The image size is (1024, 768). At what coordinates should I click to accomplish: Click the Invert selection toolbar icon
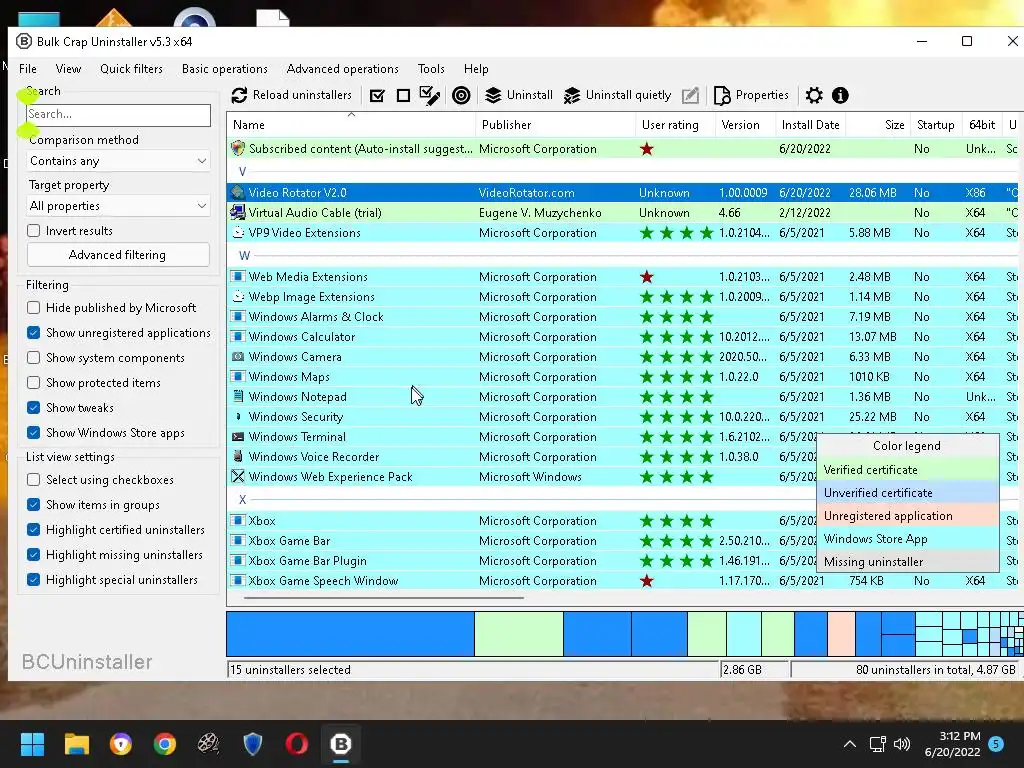[429, 96]
